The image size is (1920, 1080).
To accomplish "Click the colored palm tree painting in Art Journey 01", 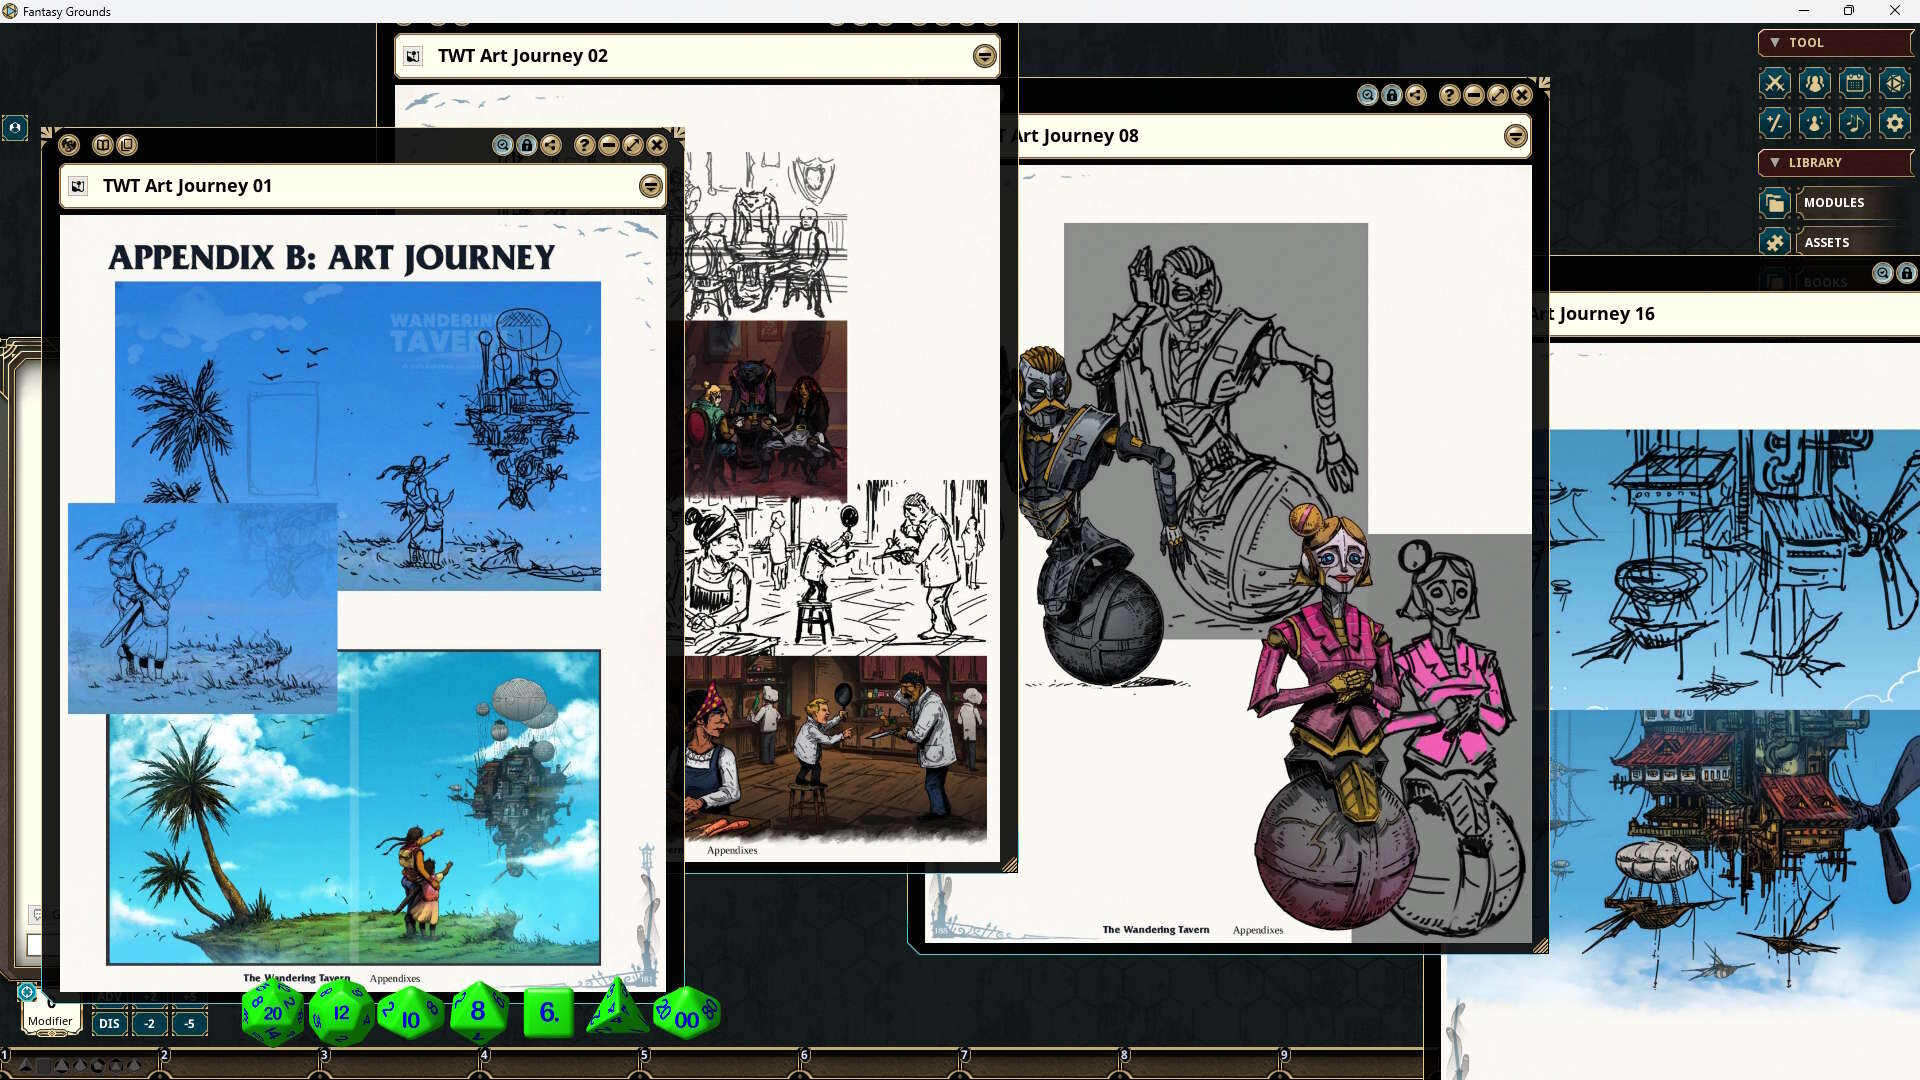I will tap(353, 808).
